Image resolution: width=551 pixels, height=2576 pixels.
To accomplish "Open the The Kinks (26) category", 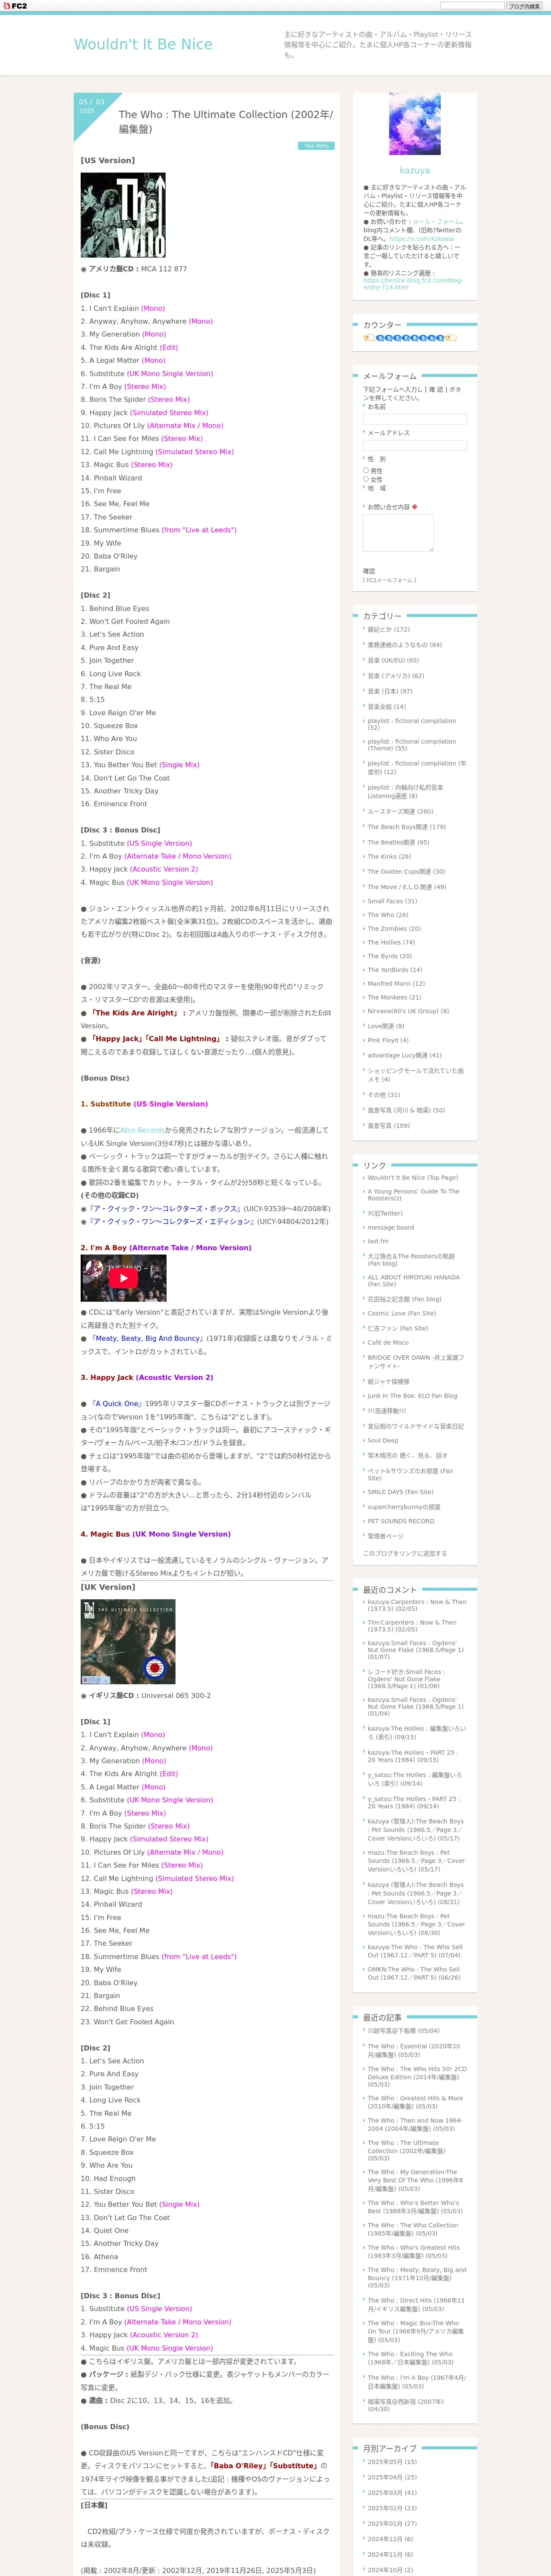I will 389,856.
